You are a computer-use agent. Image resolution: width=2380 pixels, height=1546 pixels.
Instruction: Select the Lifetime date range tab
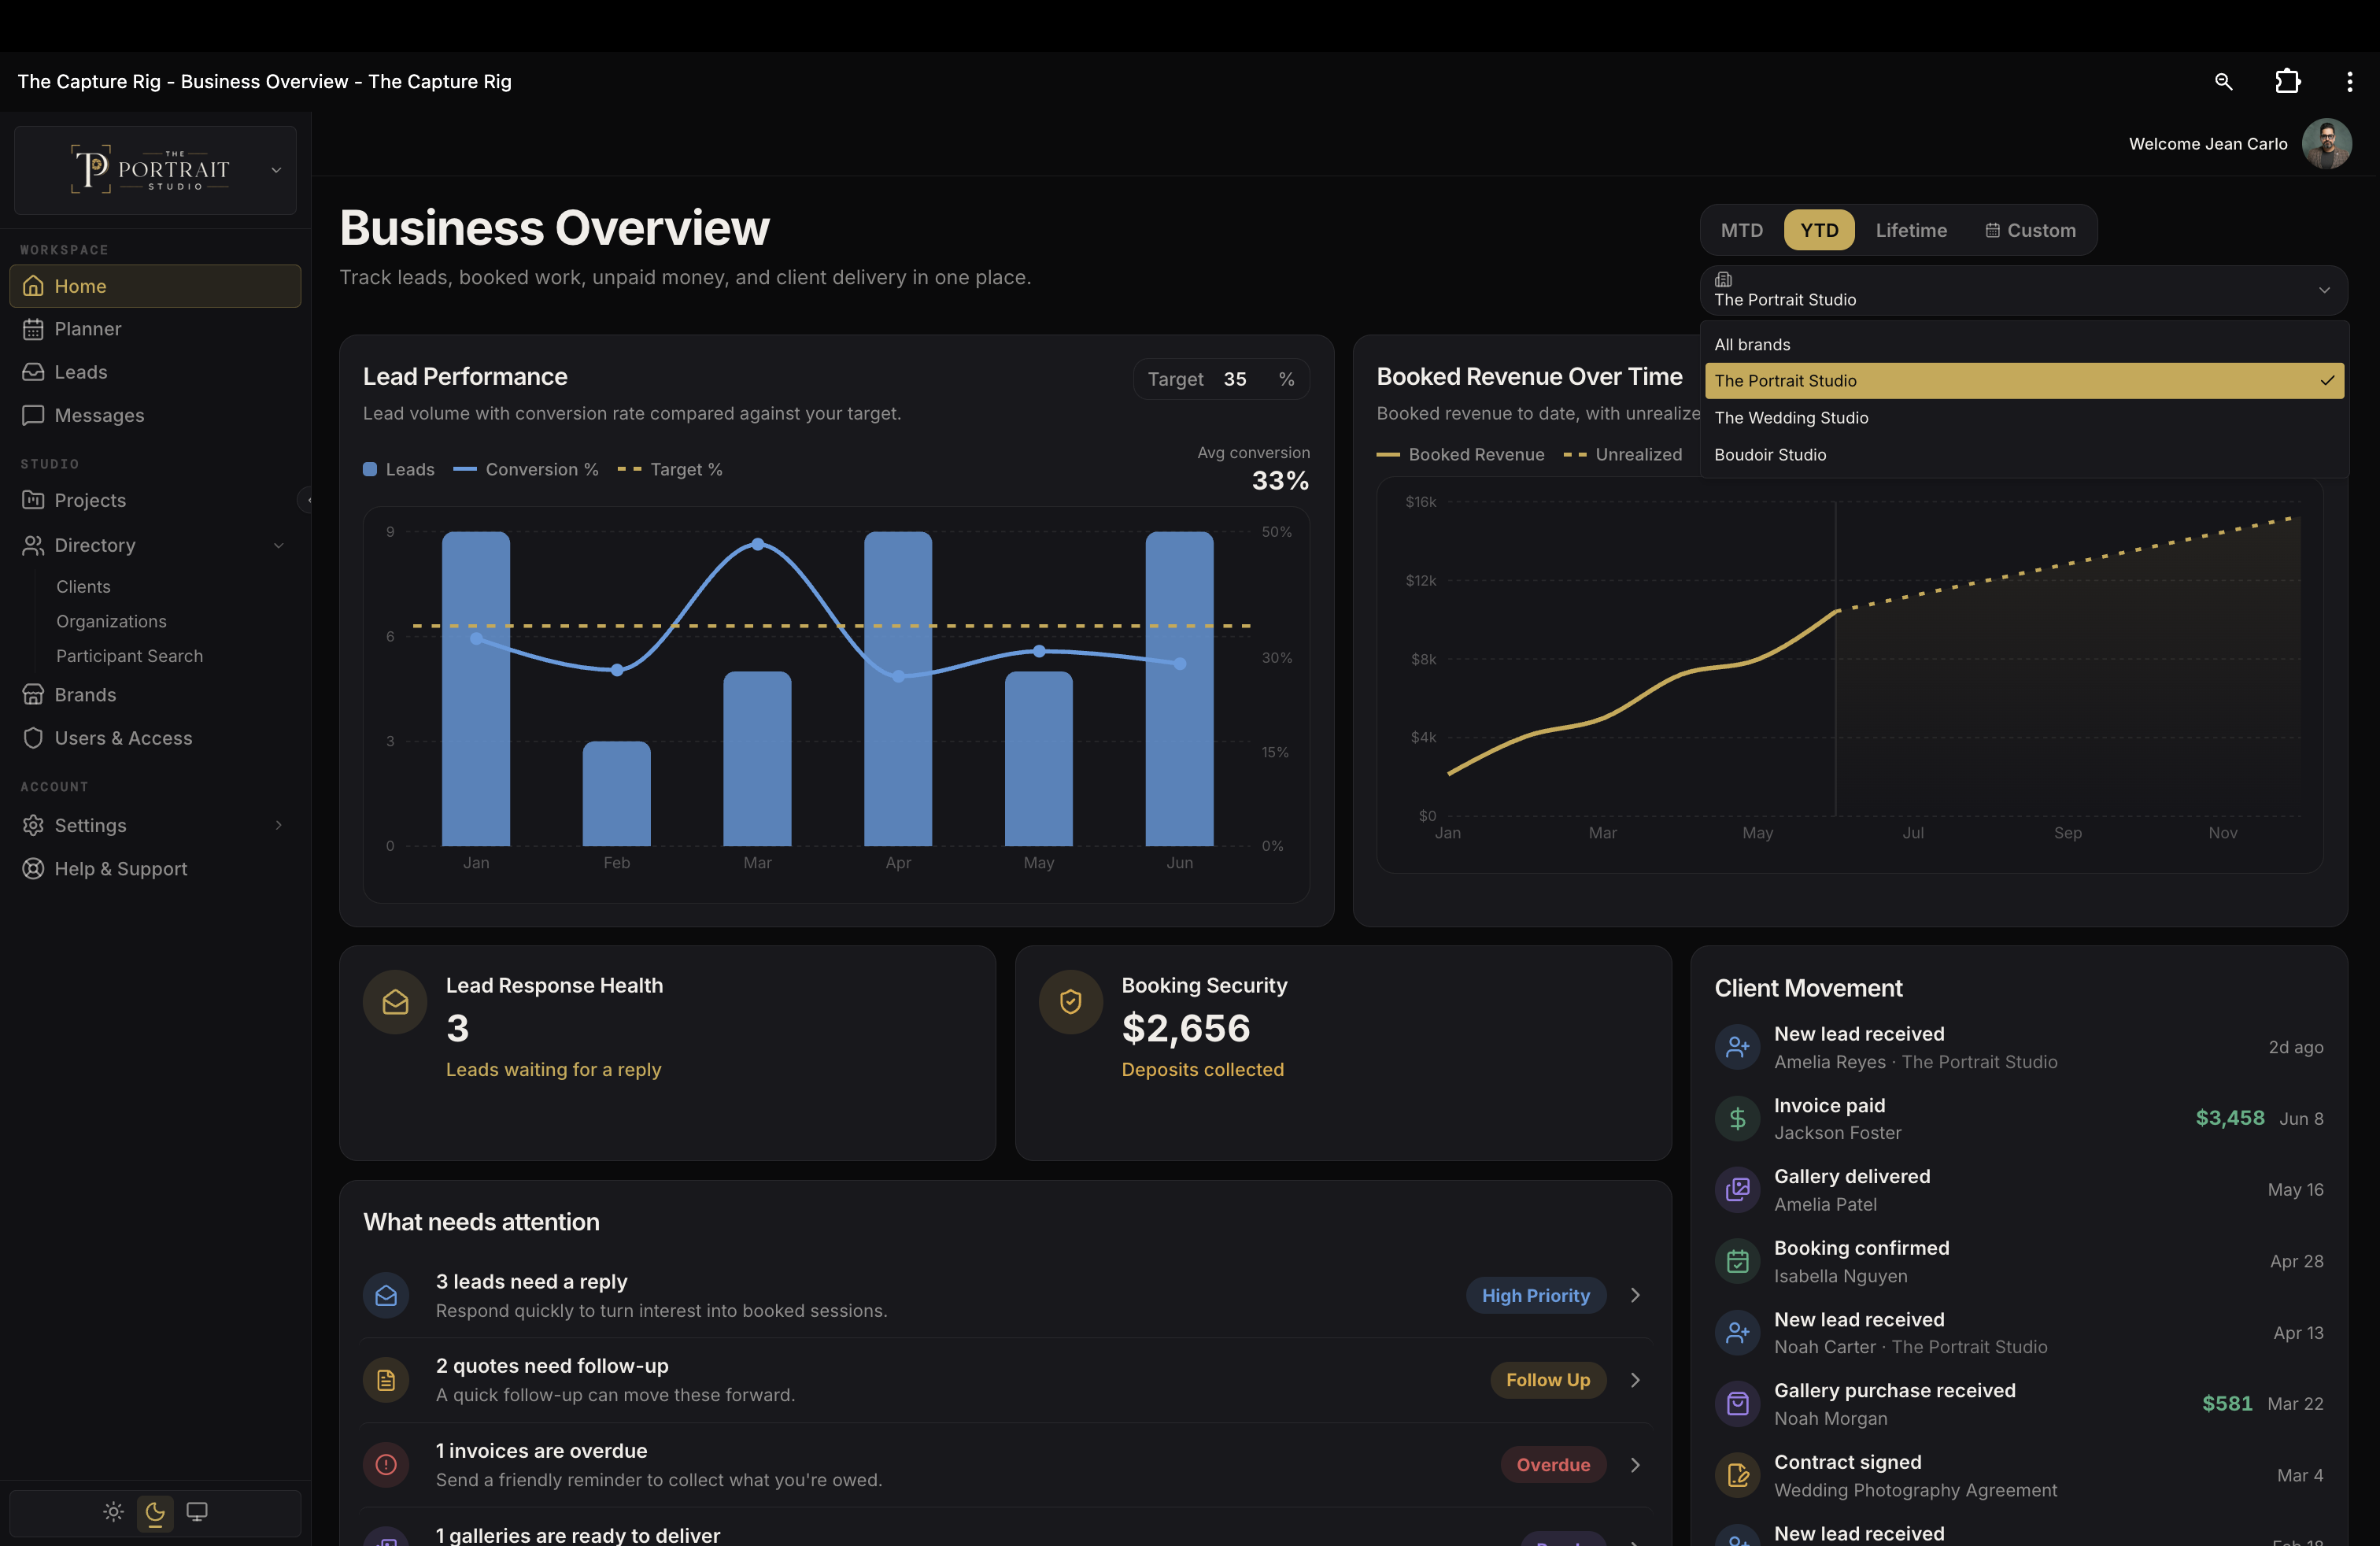point(1911,230)
